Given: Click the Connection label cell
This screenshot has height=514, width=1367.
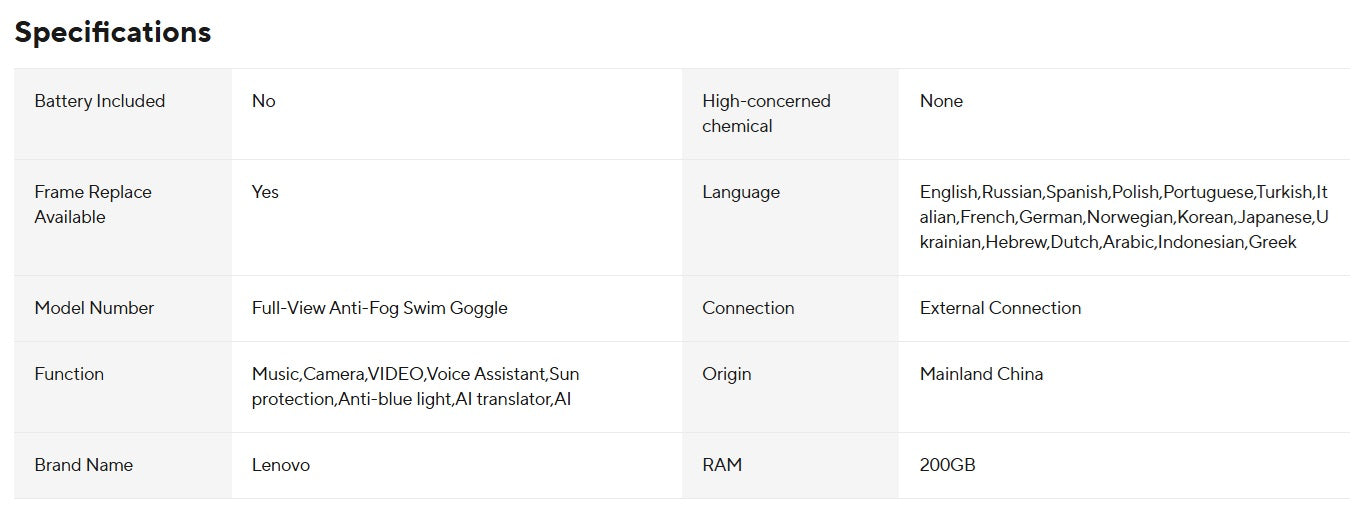Looking at the screenshot, I should (748, 308).
